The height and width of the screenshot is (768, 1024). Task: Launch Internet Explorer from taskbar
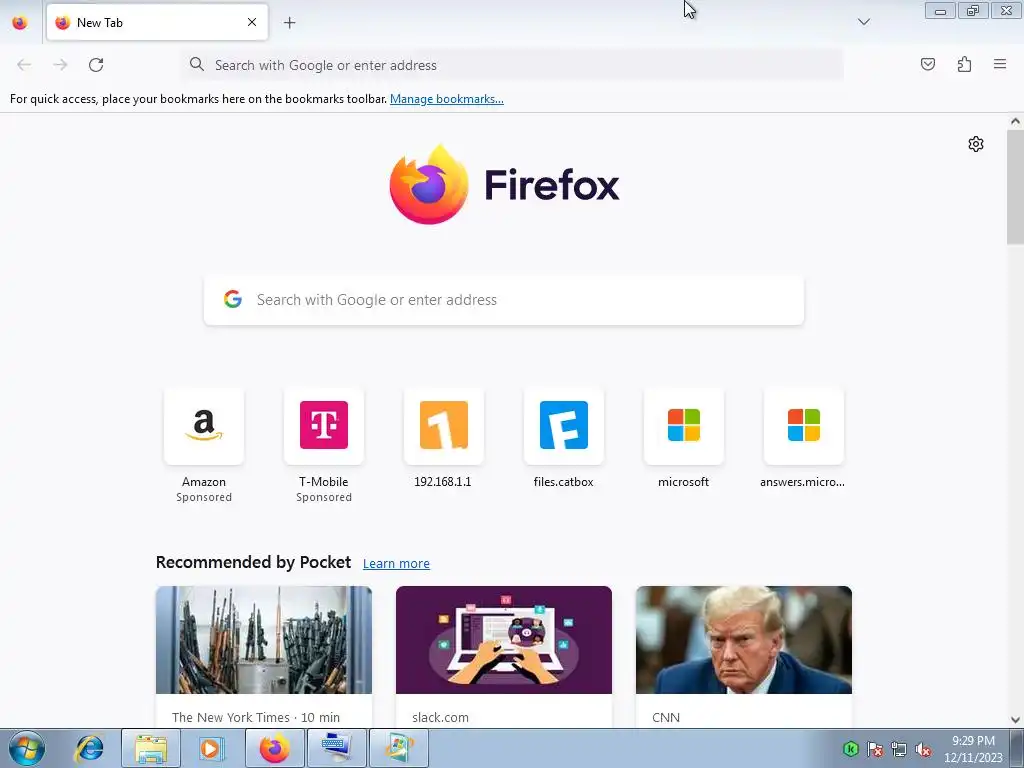[x=89, y=748]
